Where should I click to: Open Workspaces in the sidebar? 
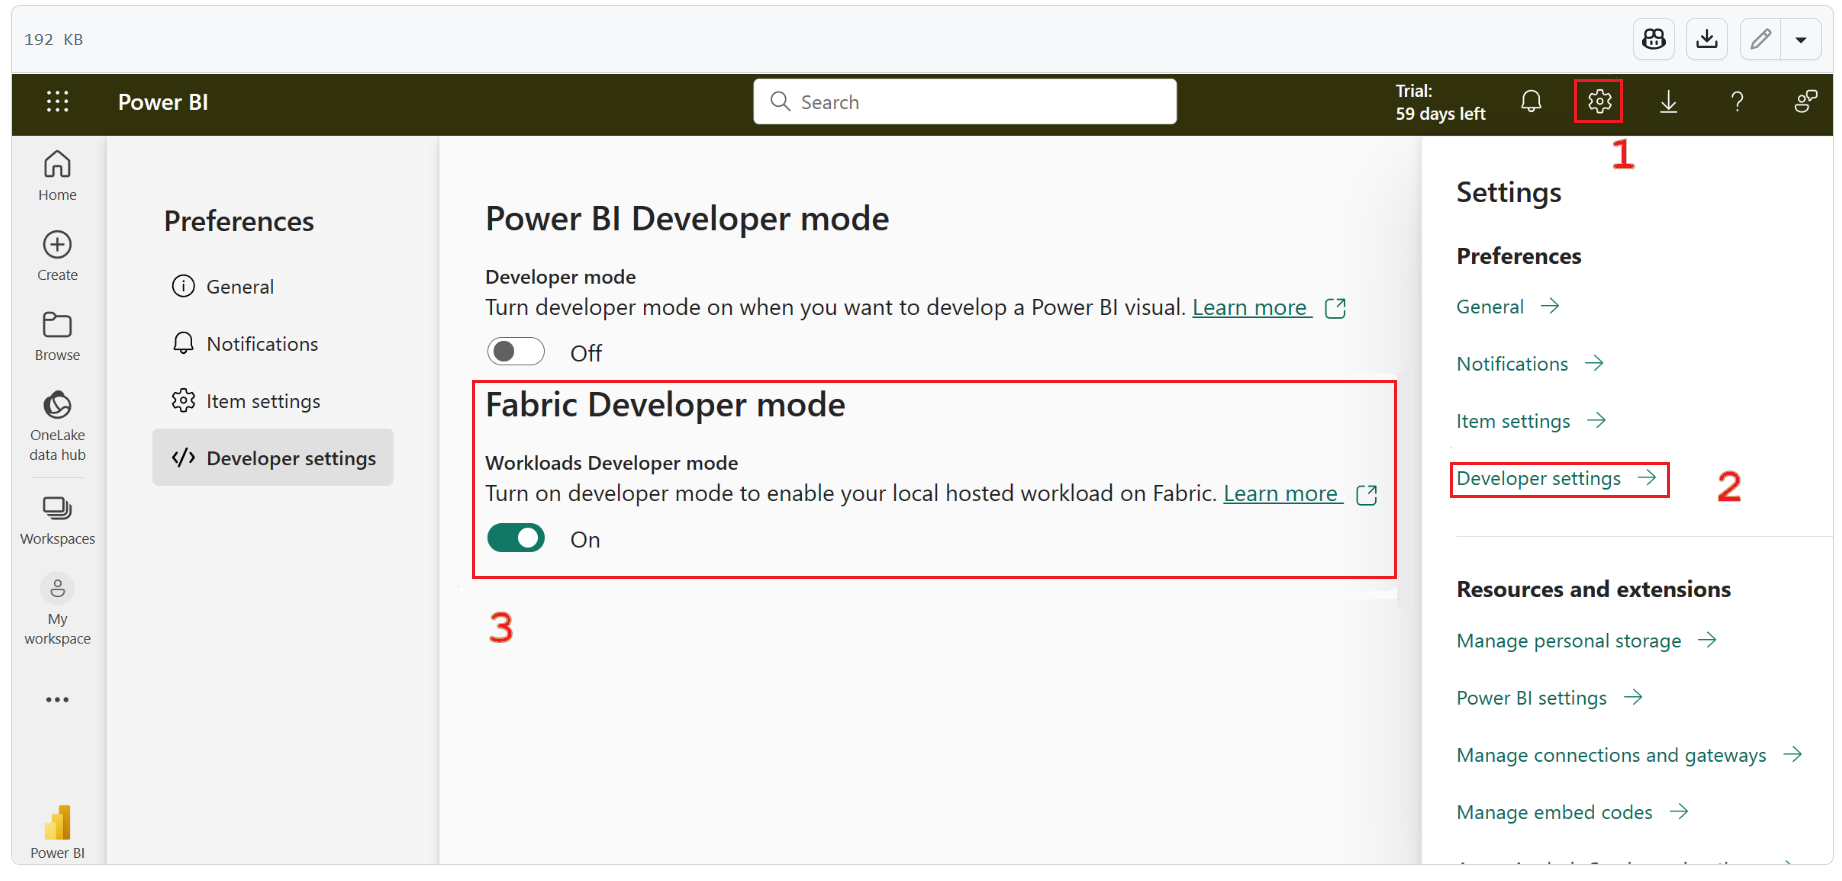(57, 520)
